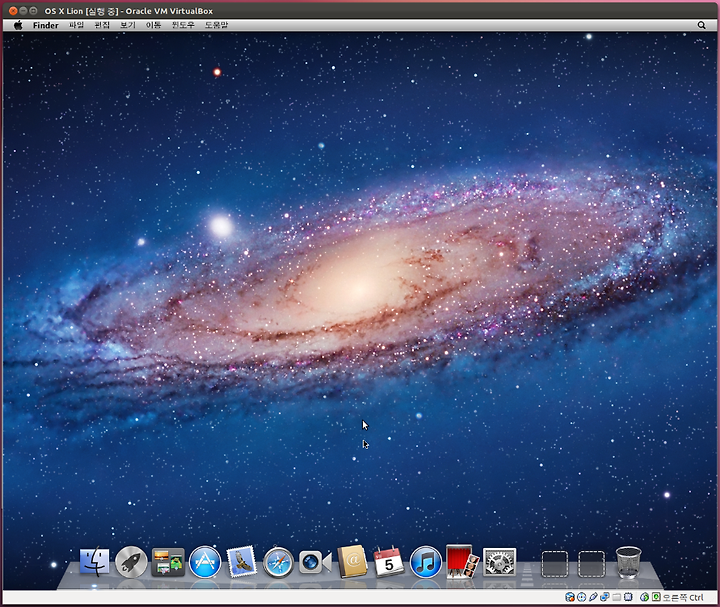Open the 파일 menu
The height and width of the screenshot is (607, 720).
[77, 25]
